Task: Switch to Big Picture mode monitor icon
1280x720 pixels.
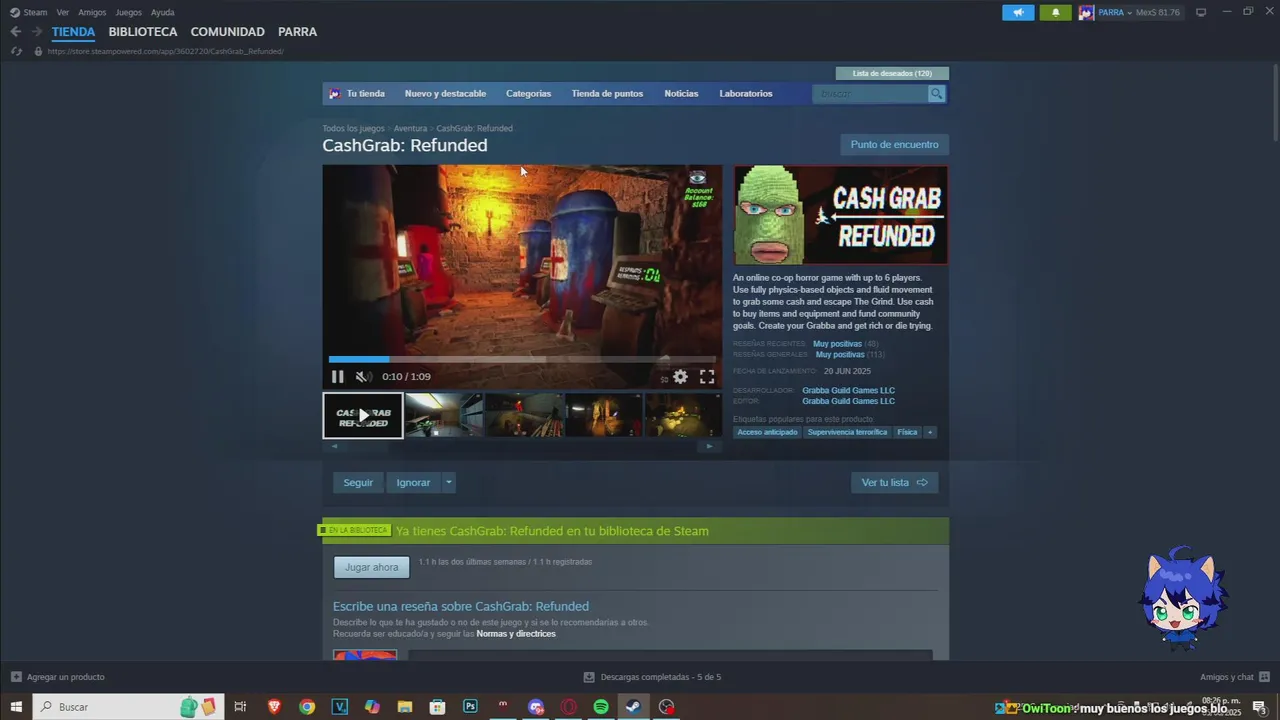Action: [1201, 12]
